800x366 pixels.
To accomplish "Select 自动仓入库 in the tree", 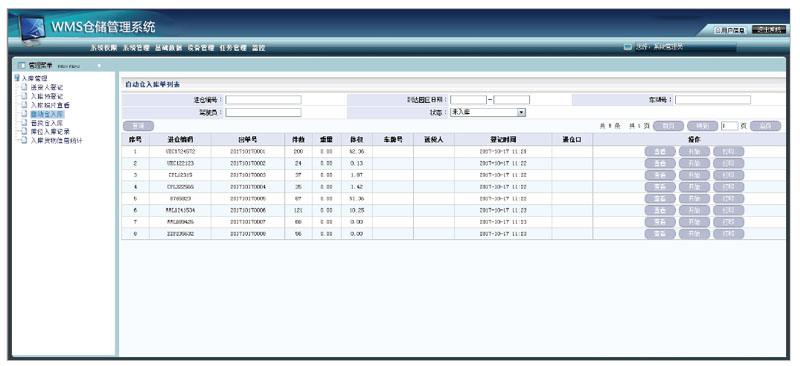I will (46, 114).
